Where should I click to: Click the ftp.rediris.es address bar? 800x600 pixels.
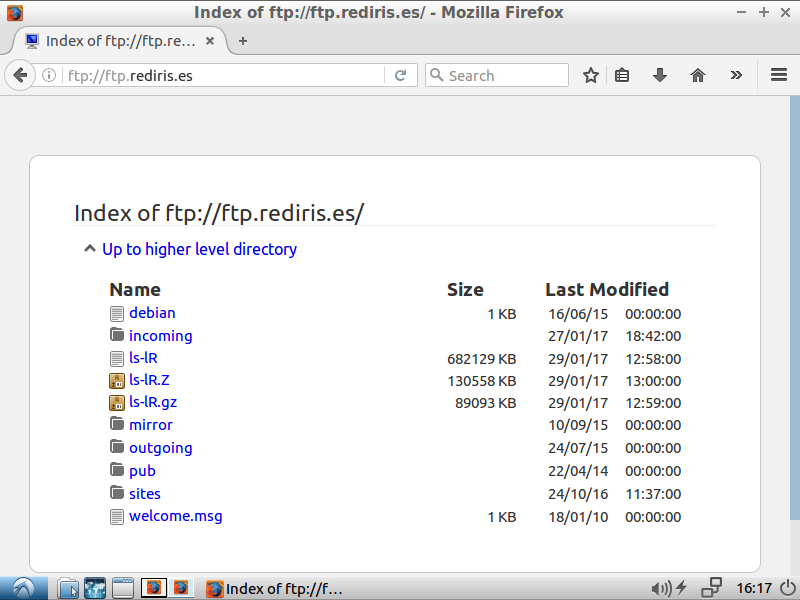click(x=220, y=75)
